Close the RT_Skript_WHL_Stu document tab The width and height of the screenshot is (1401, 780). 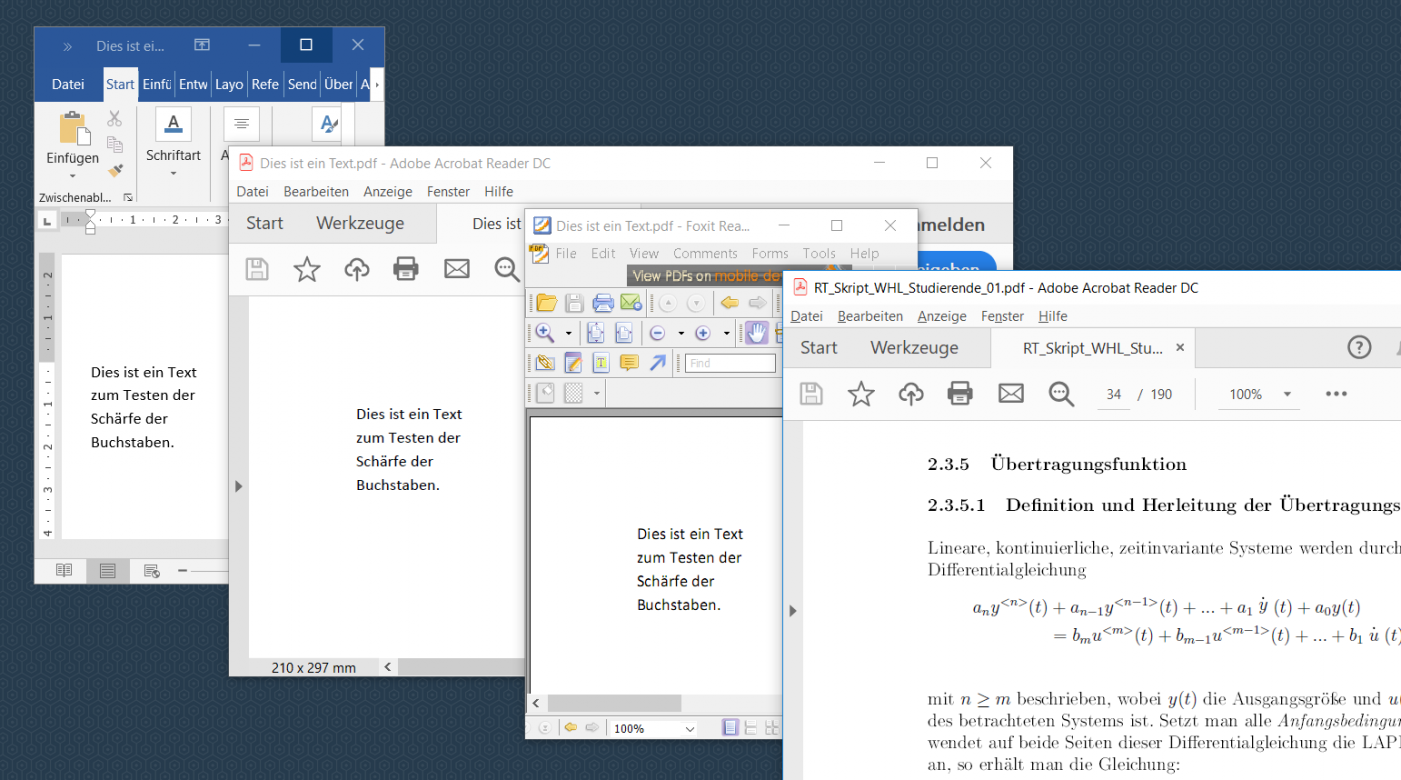click(1180, 348)
